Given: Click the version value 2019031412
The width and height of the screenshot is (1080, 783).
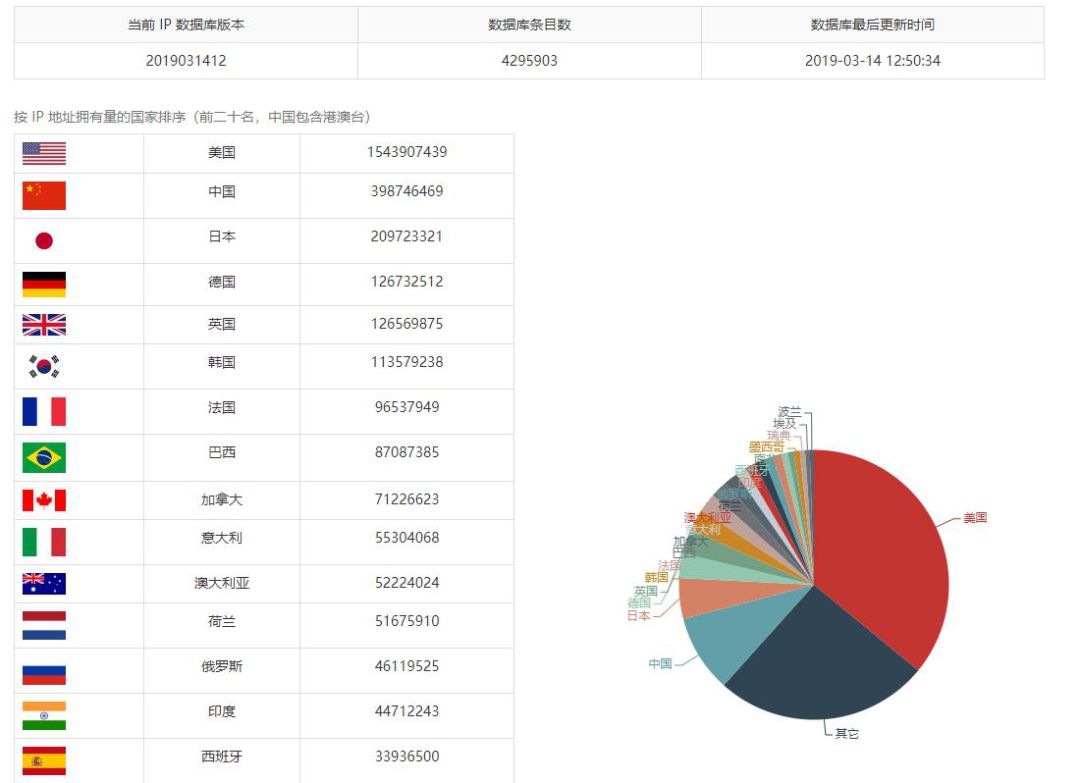Looking at the screenshot, I should tap(186, 61).
